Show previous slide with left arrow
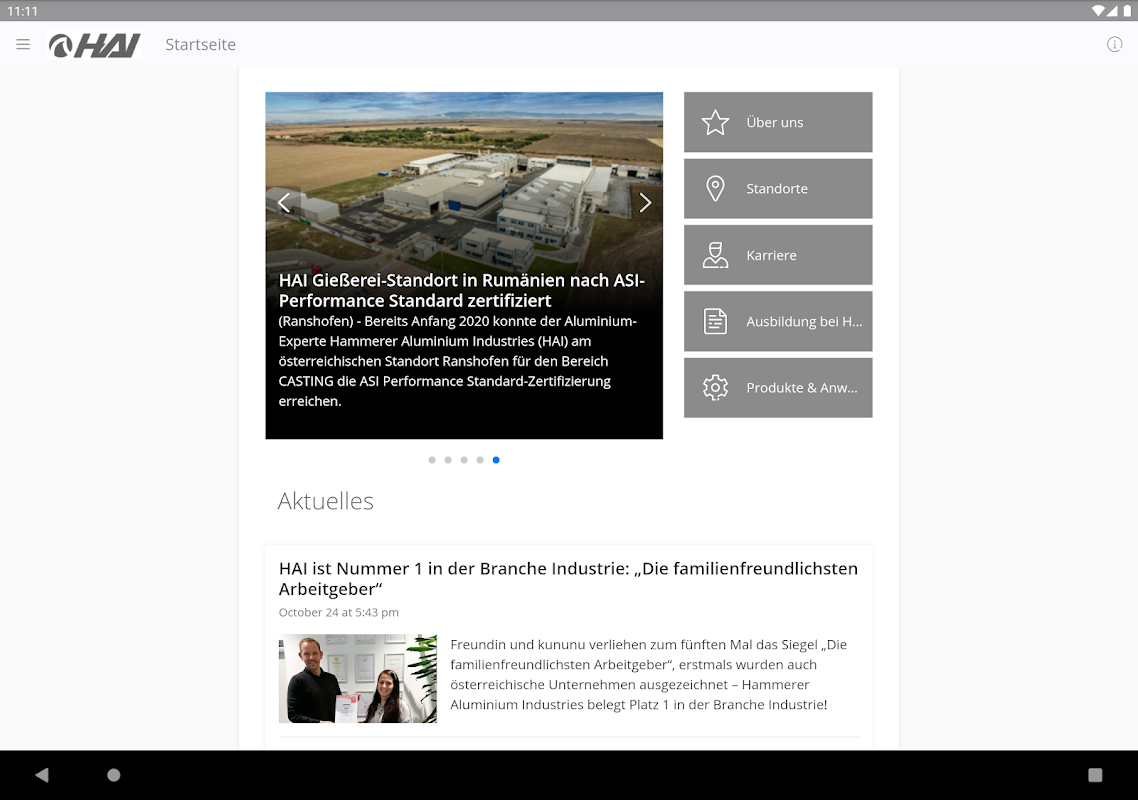Viewport: 1138px width, 800px height. (x=284, y=203)
